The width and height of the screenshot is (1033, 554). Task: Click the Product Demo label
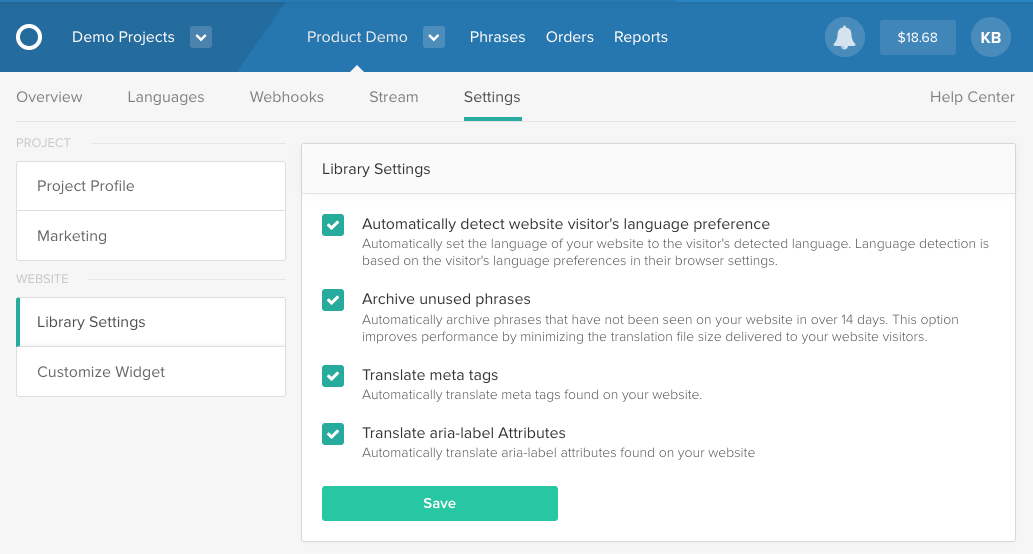pos(357,37)
